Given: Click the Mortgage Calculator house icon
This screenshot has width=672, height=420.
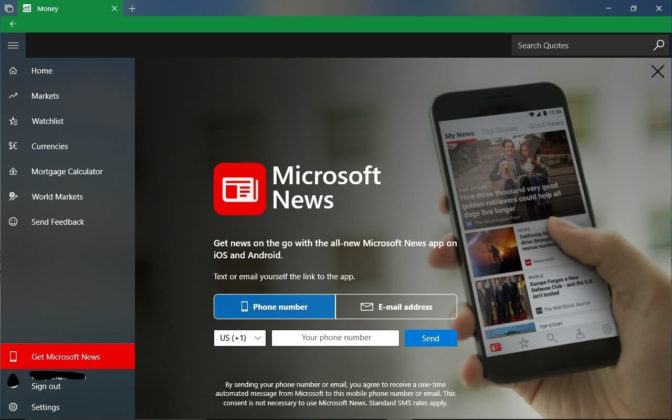Looking at the screenshot, I should (13, 171).
